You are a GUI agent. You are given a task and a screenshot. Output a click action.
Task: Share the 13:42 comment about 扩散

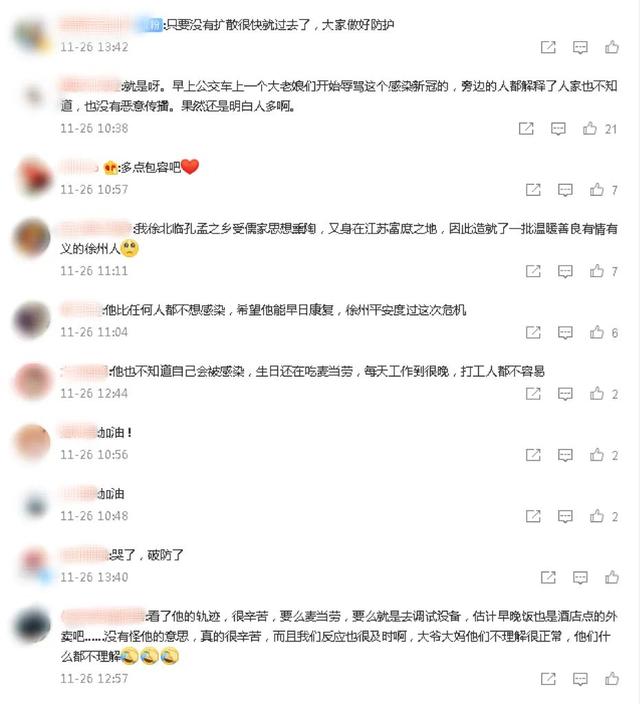point(548,47)
